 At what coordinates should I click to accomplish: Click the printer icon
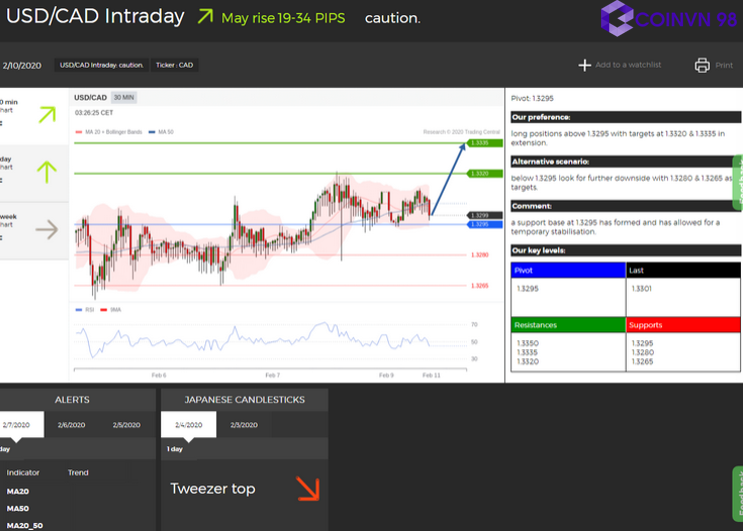pos(702,65)
